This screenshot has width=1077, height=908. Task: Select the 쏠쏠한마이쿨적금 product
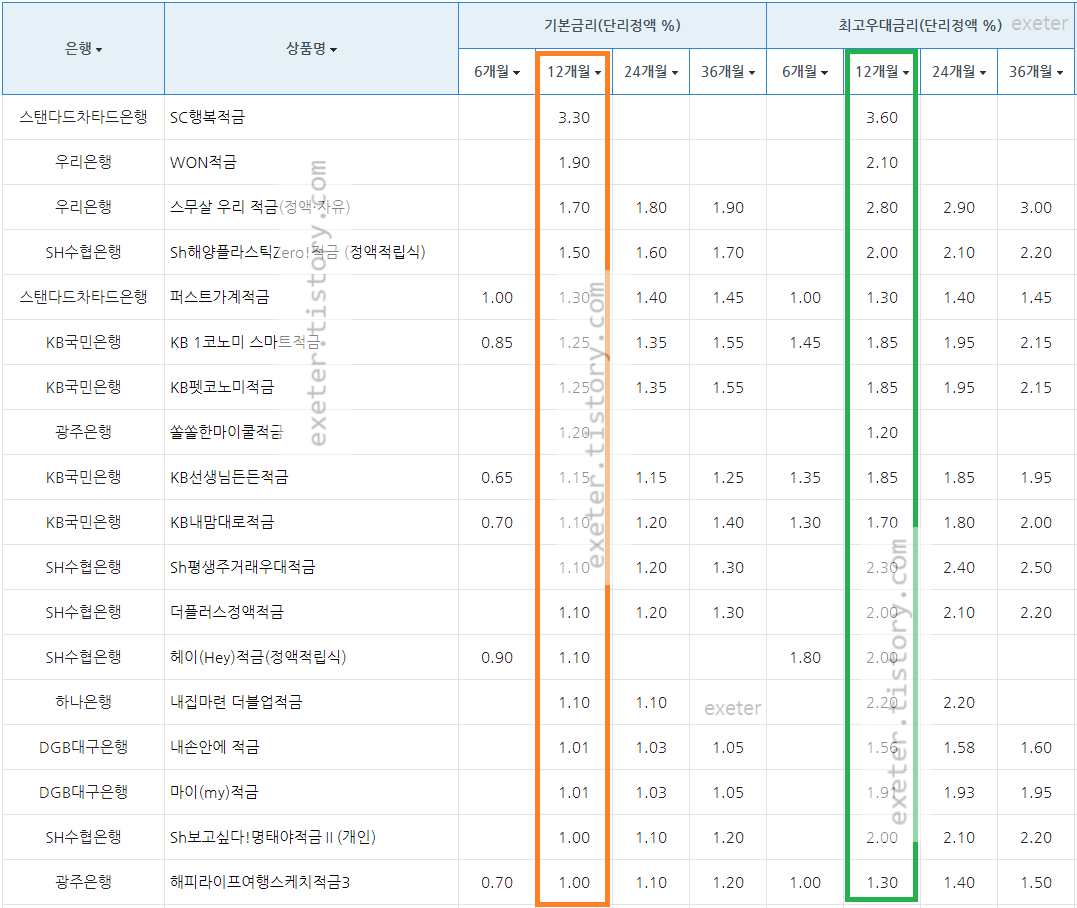click(x=227, y=432)
